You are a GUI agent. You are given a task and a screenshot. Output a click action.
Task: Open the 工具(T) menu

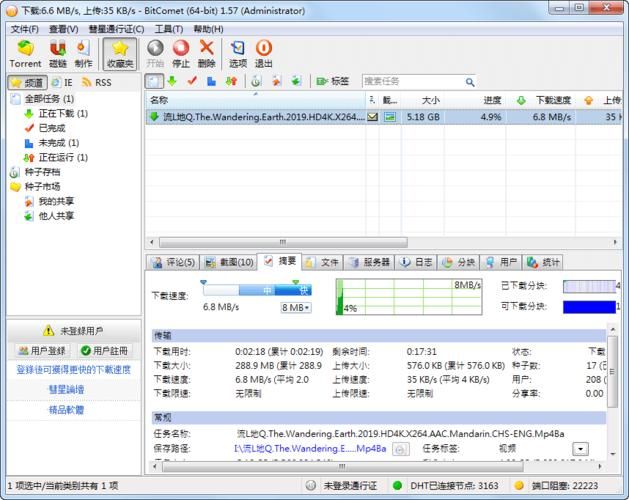169,29
